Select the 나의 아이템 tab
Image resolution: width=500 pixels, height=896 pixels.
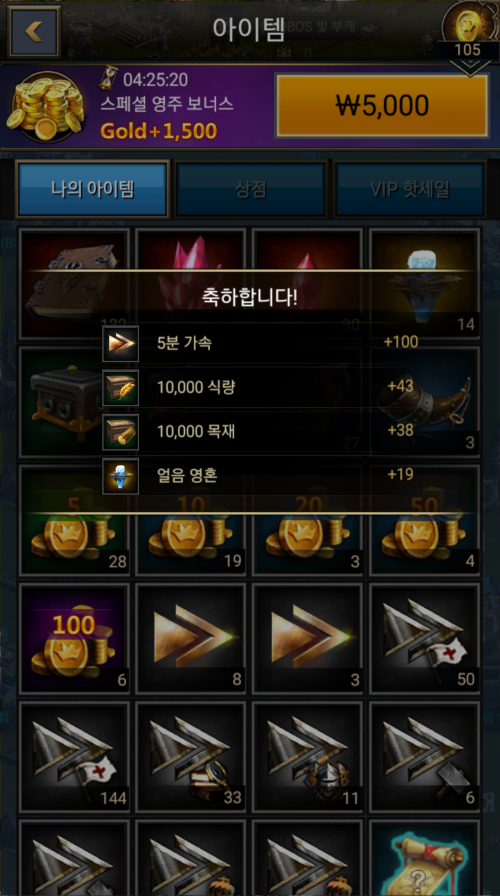tap(93, 190)
